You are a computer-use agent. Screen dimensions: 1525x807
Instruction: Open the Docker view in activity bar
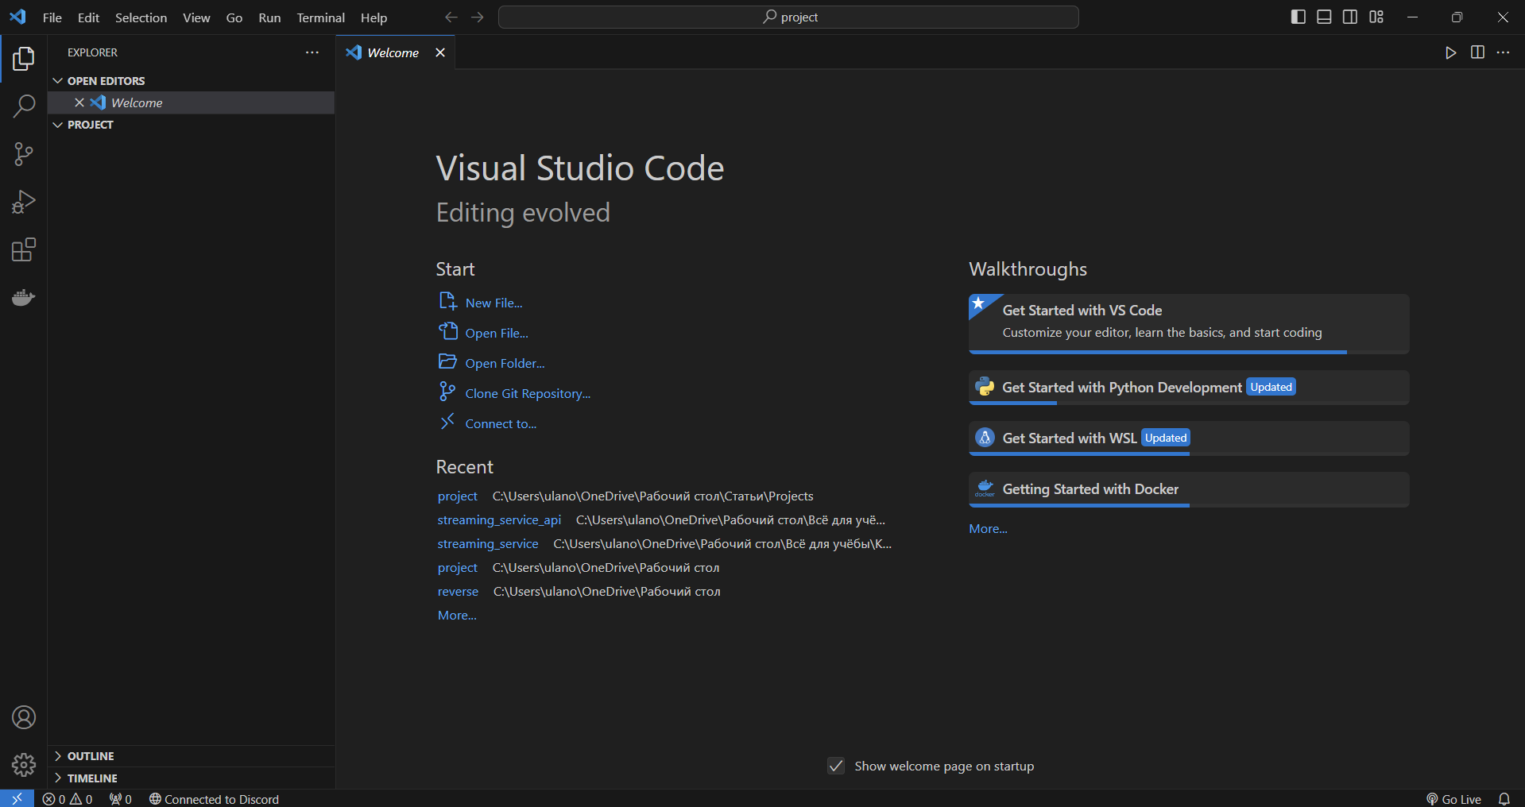23,298
